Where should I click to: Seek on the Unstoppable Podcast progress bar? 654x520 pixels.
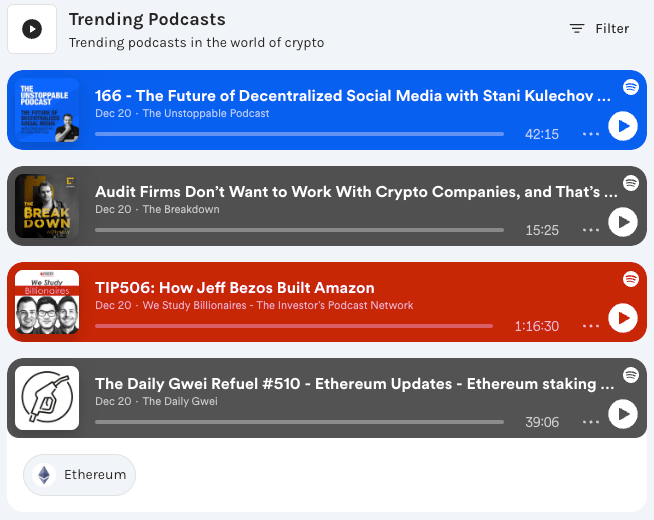299,134
